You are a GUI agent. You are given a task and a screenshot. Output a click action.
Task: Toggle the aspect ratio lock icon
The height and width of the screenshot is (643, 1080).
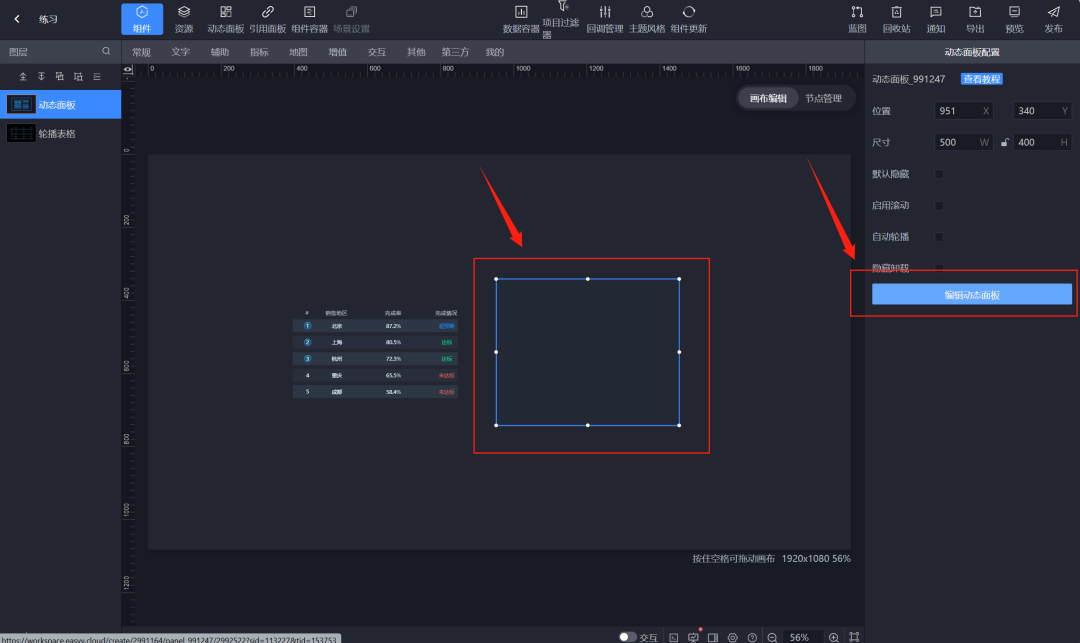[1004, 143]
